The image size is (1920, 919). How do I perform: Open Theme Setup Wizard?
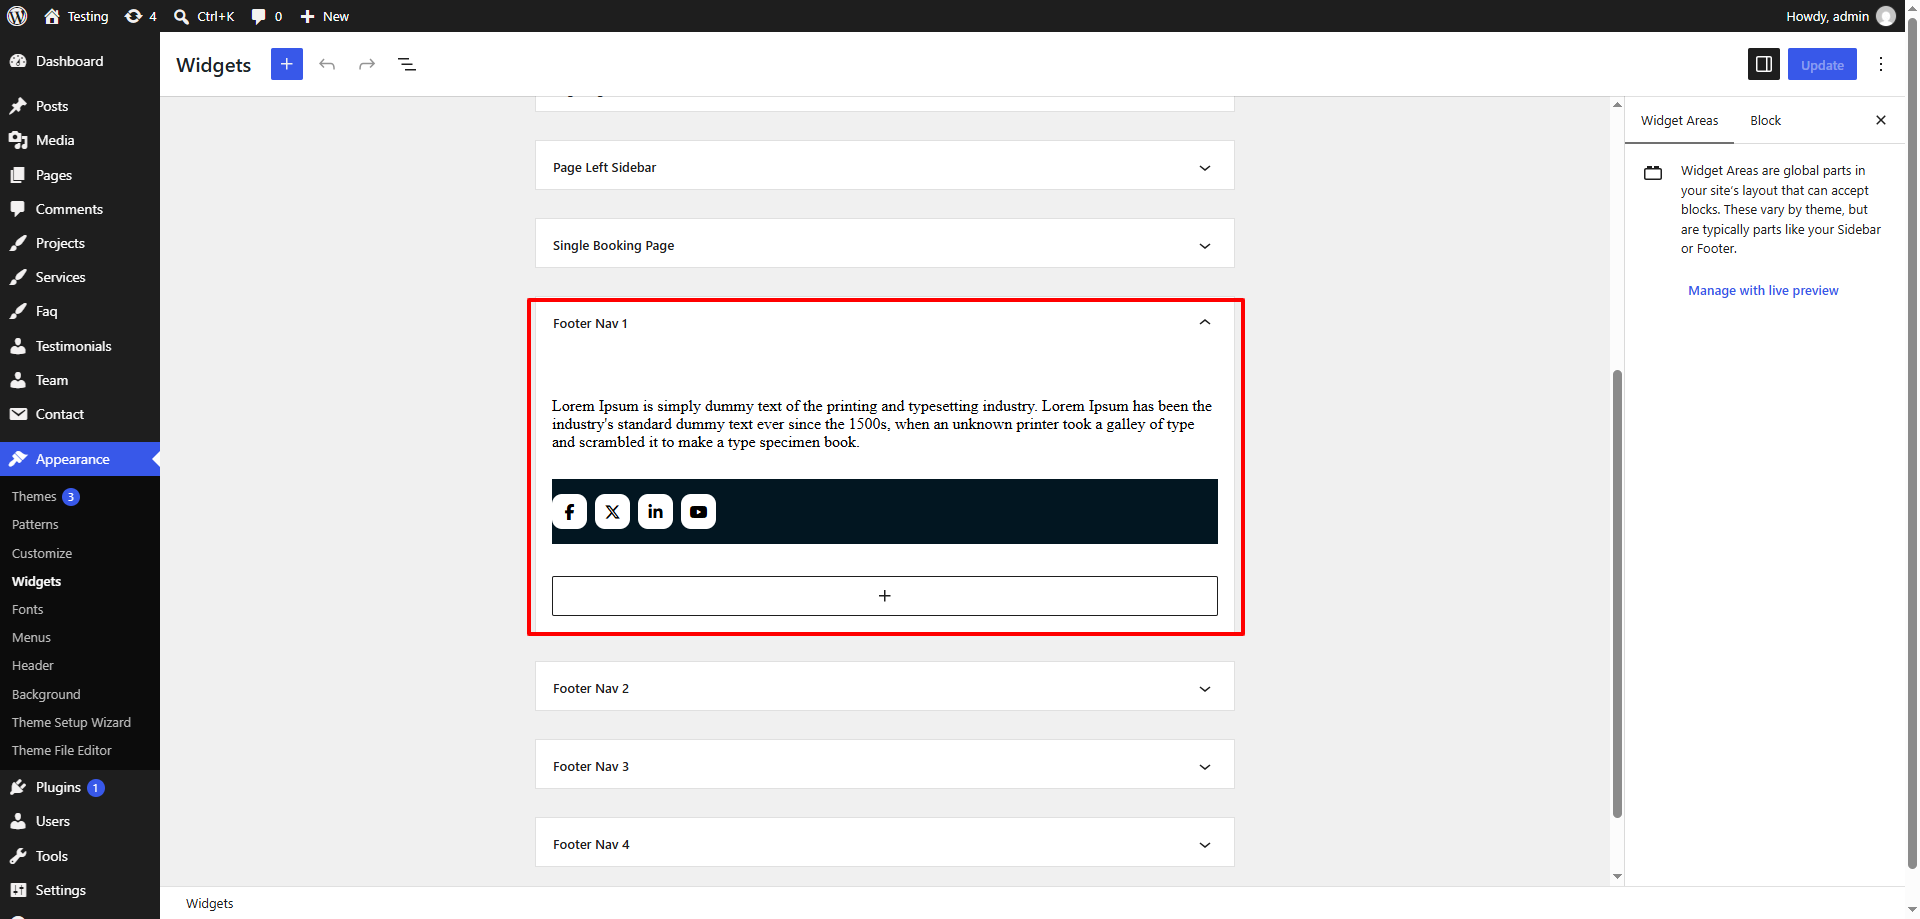coord(71,722)
